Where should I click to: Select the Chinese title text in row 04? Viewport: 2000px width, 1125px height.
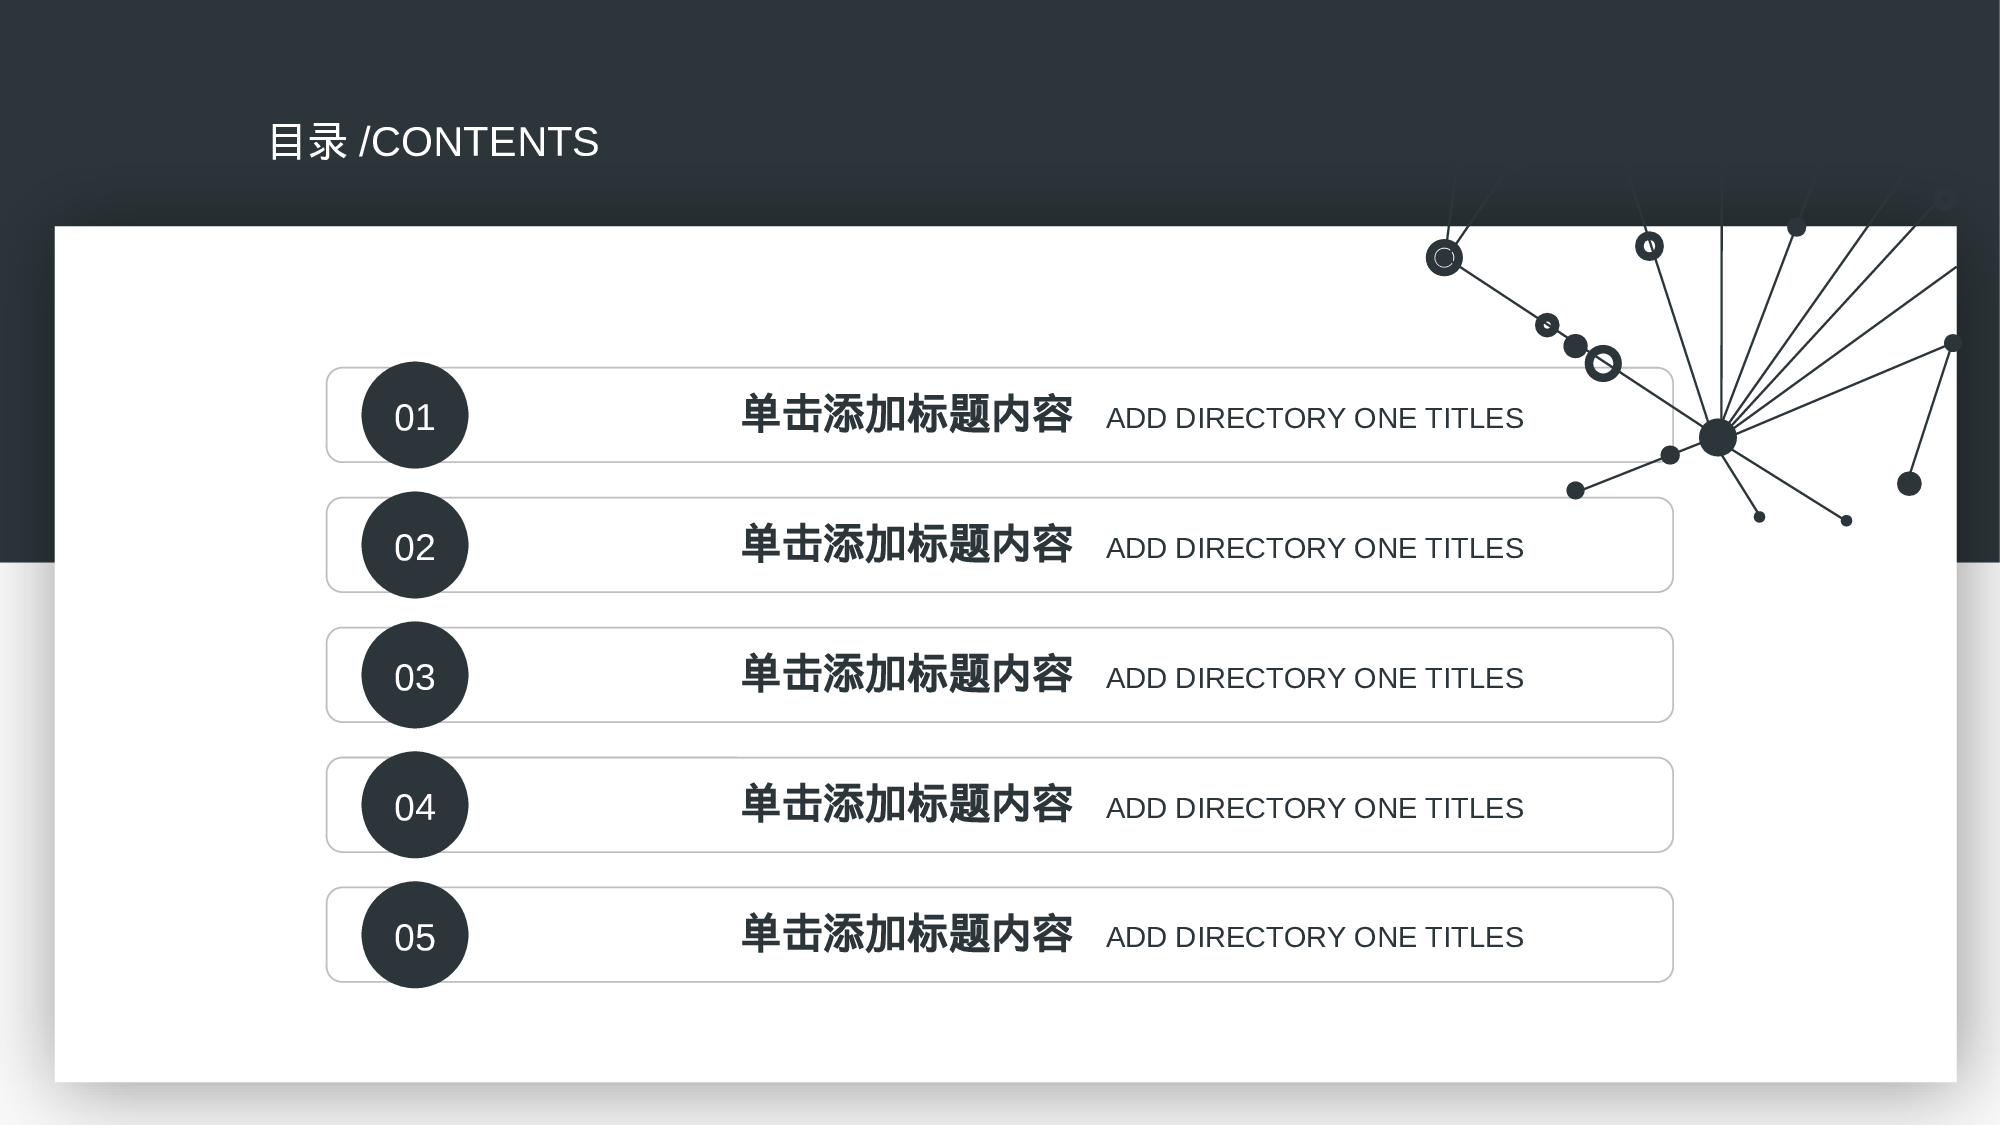pyautogui.click(x=906, y=805)
